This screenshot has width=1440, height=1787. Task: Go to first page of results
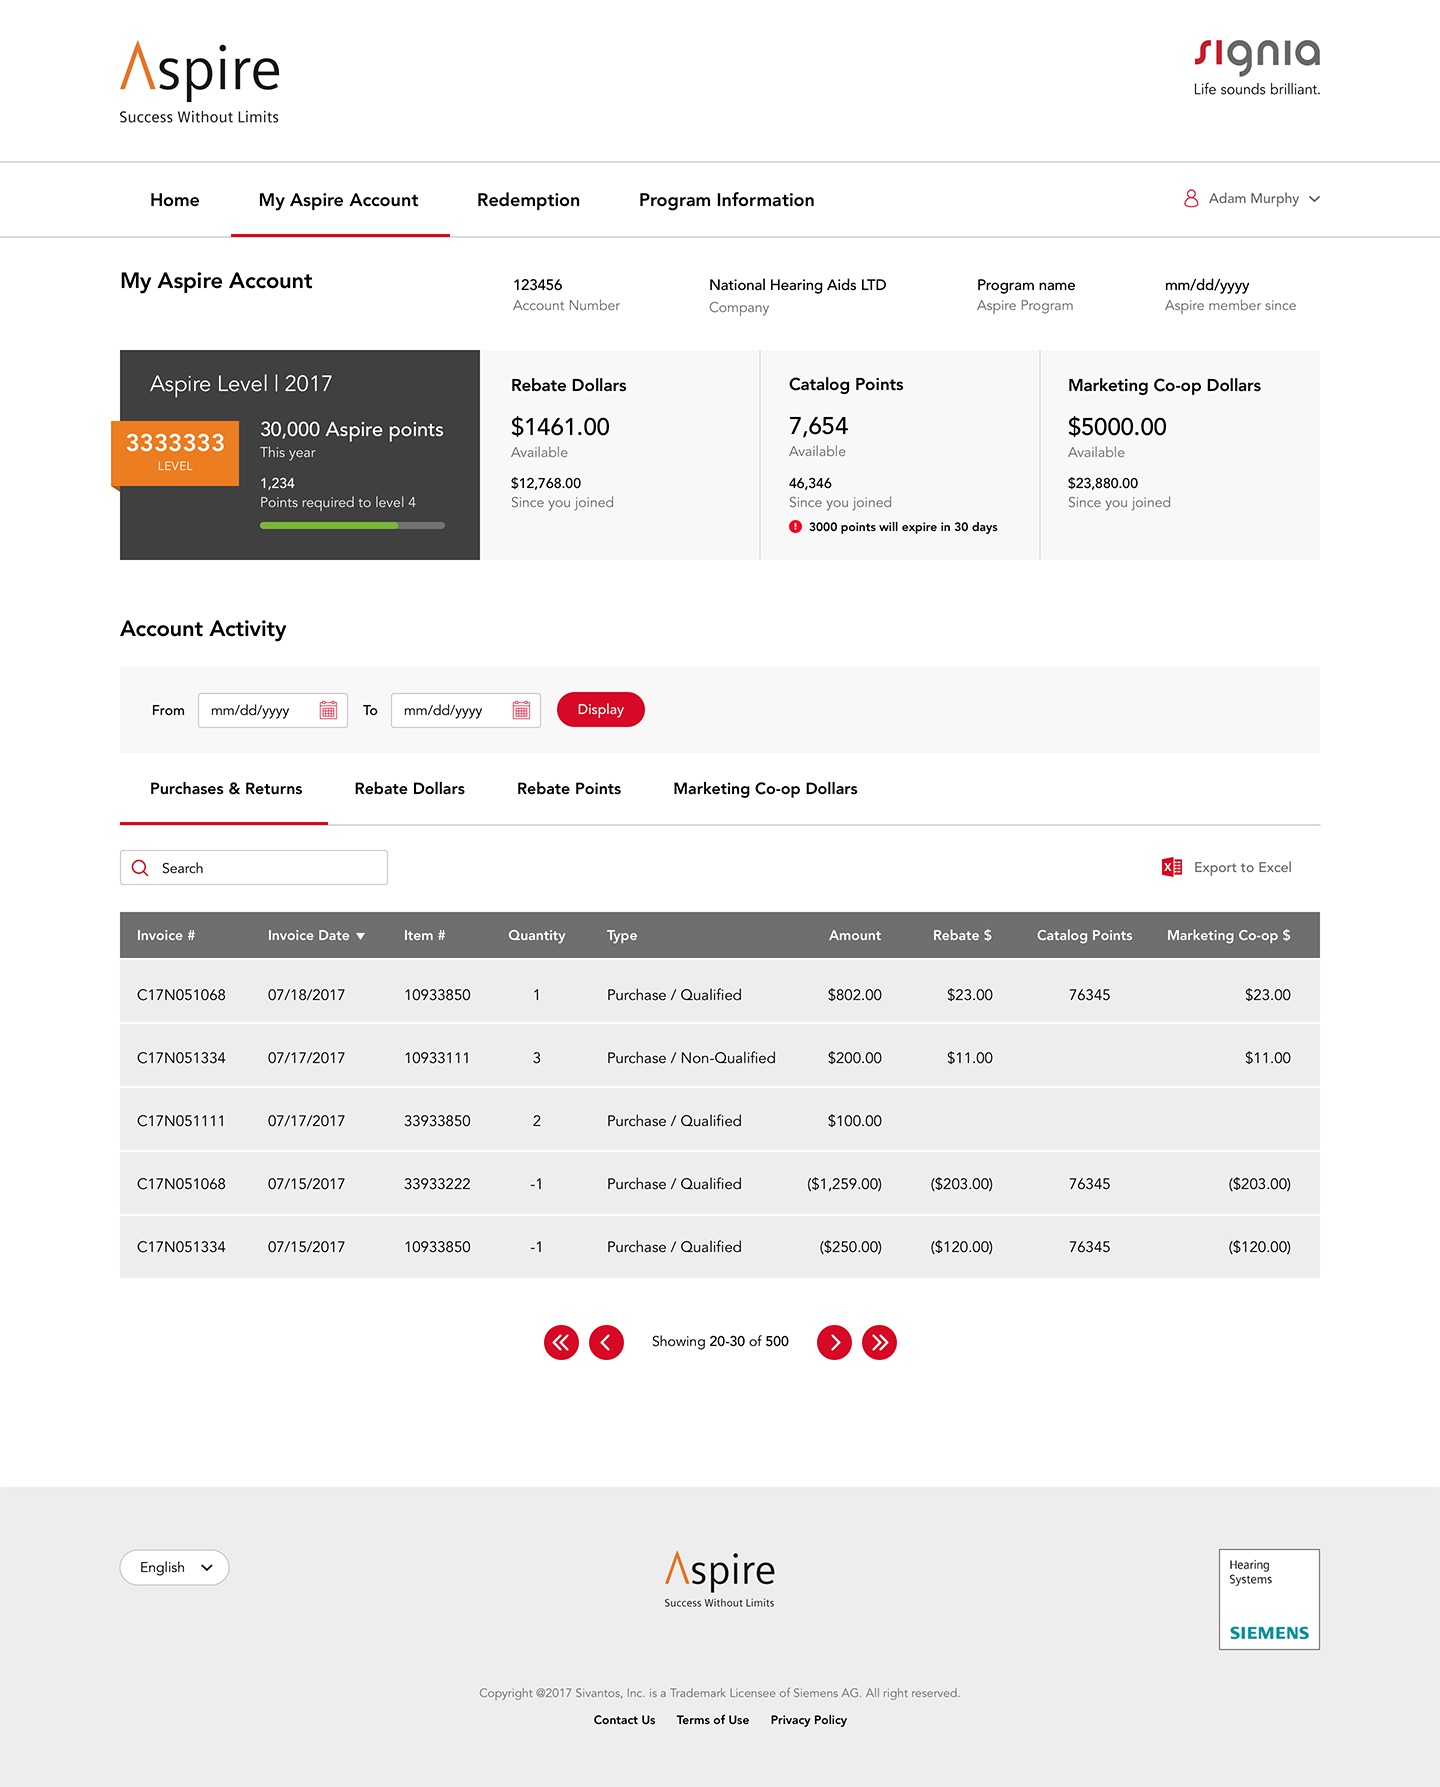[561, 1342]
